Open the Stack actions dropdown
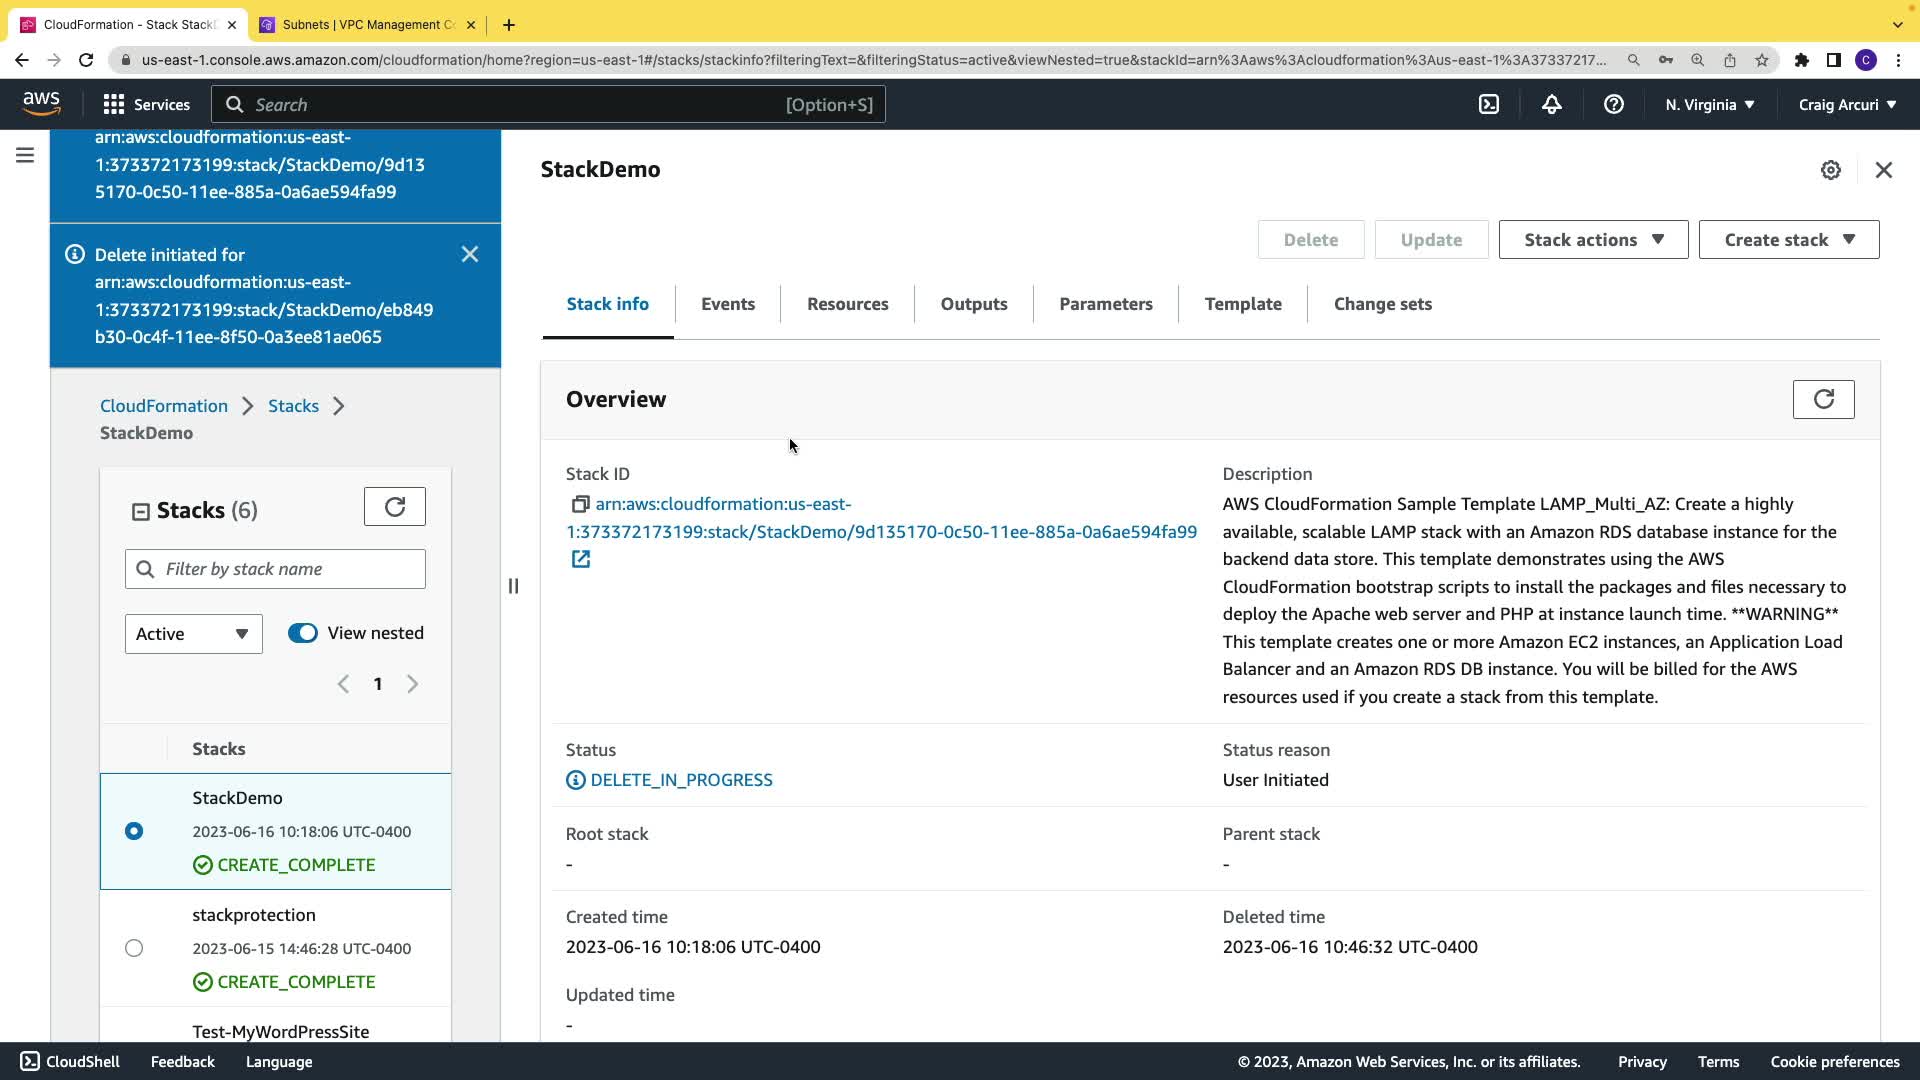This screenshot has height=1080, width=1920. [x=1593, y=240]
